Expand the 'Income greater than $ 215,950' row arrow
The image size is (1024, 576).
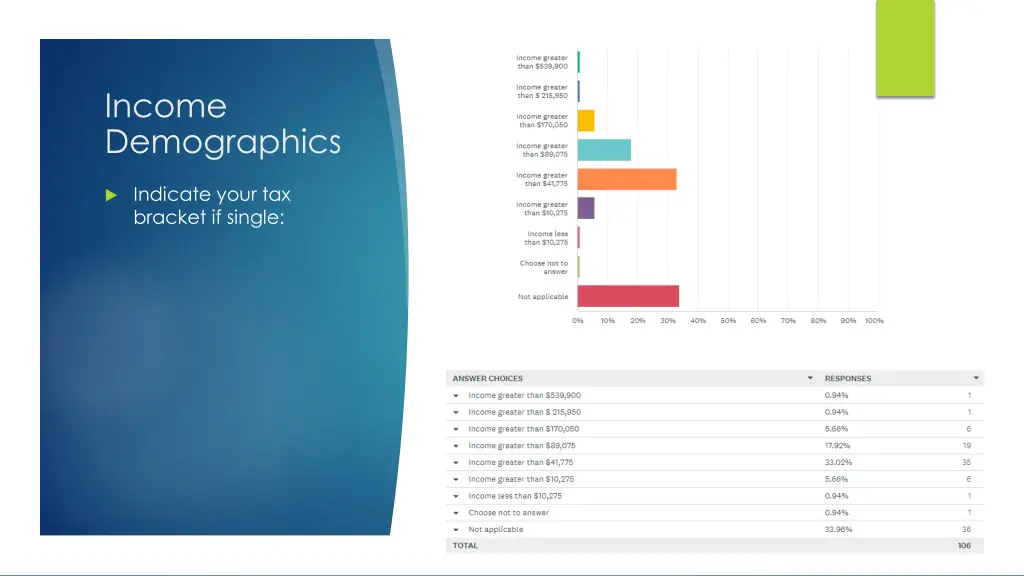tap(456, 413)
